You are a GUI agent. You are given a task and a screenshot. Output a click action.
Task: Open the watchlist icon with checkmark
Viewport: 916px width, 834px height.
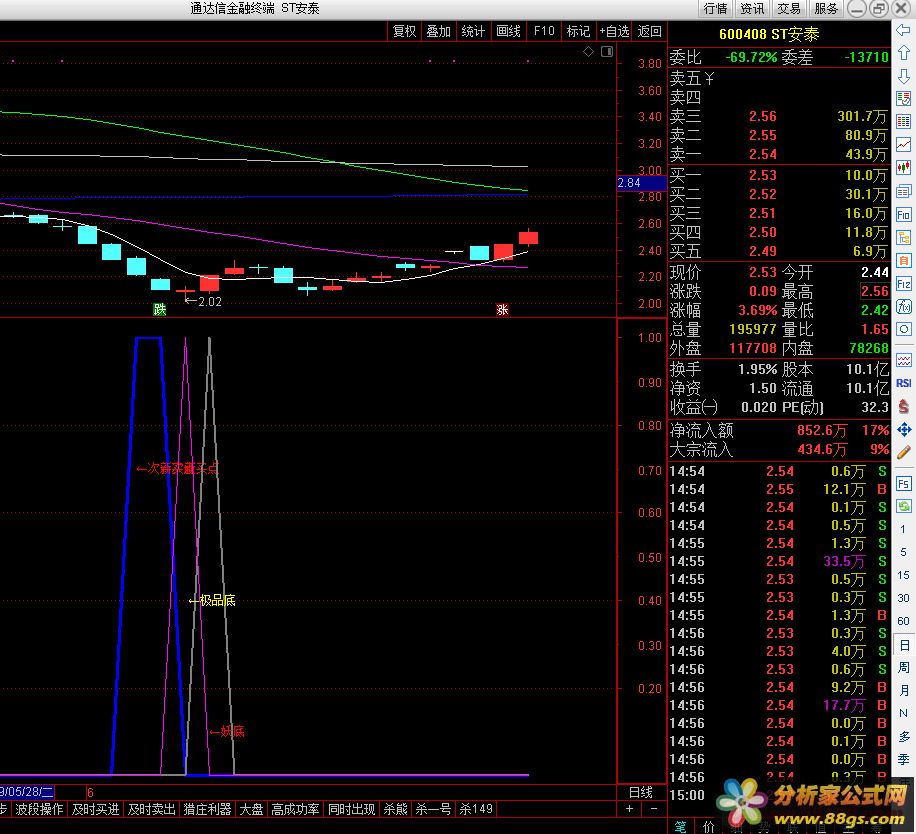click(904, 98)
